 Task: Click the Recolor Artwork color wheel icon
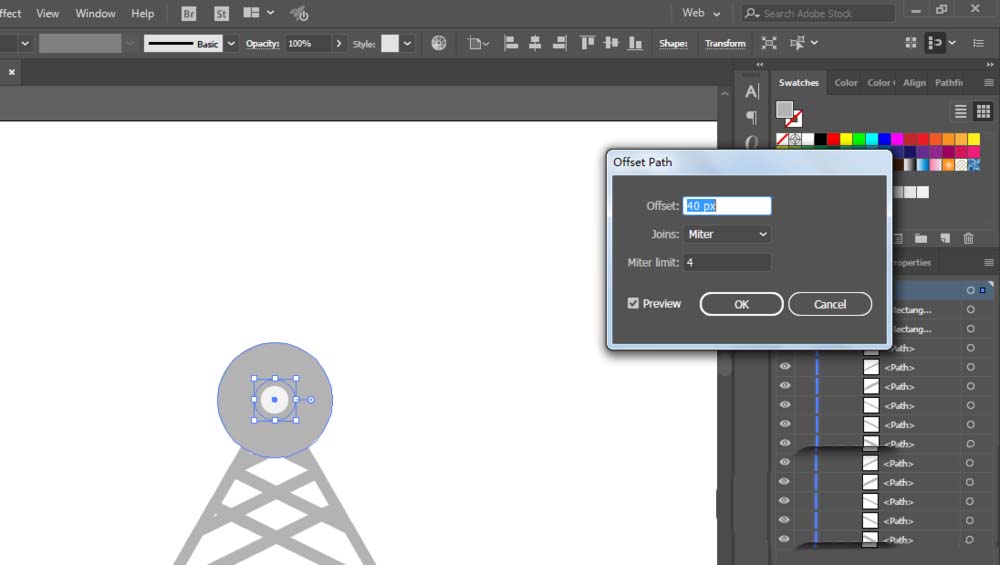click(x=438, y=43)
